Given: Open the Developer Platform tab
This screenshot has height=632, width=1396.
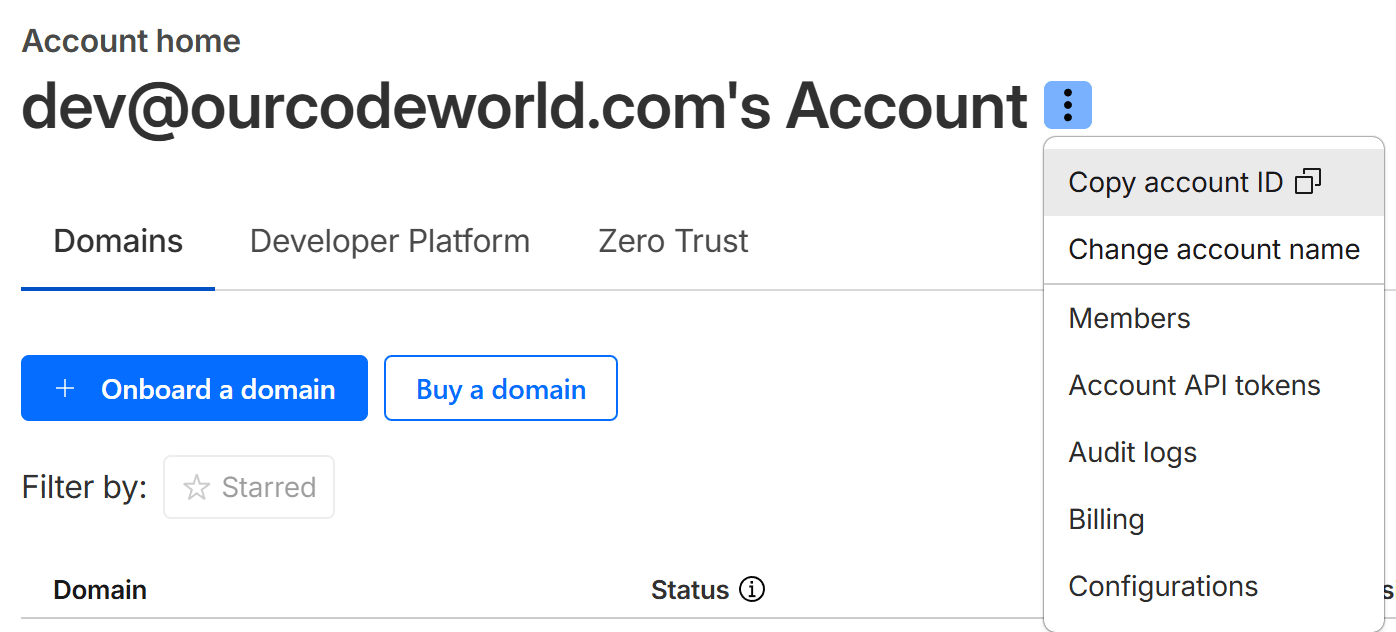Looking at the screenshot, I should (x=390, y=242).
